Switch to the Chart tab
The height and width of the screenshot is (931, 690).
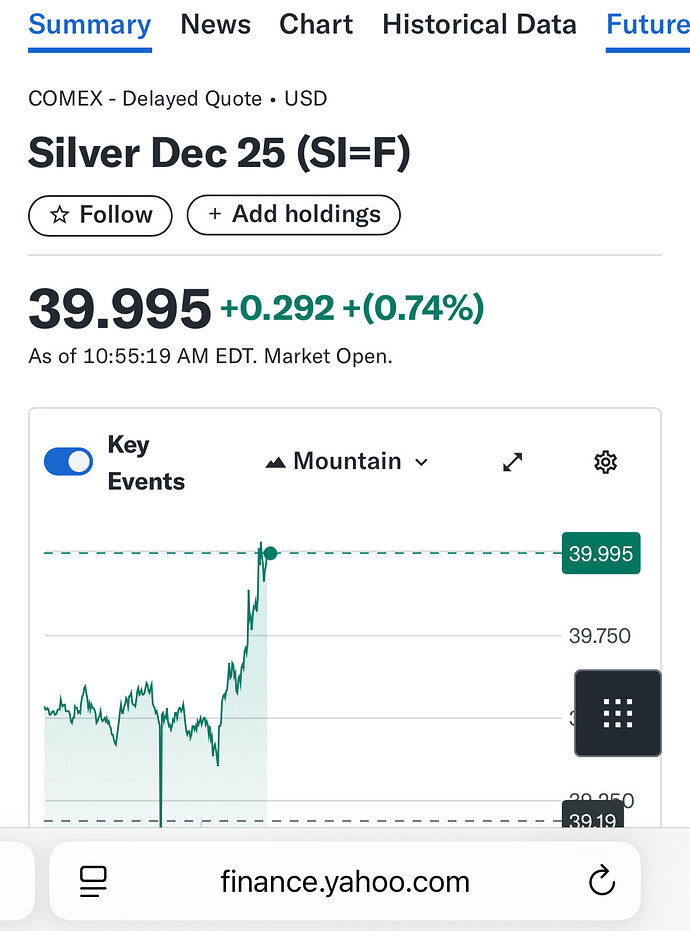pos(316,24)
